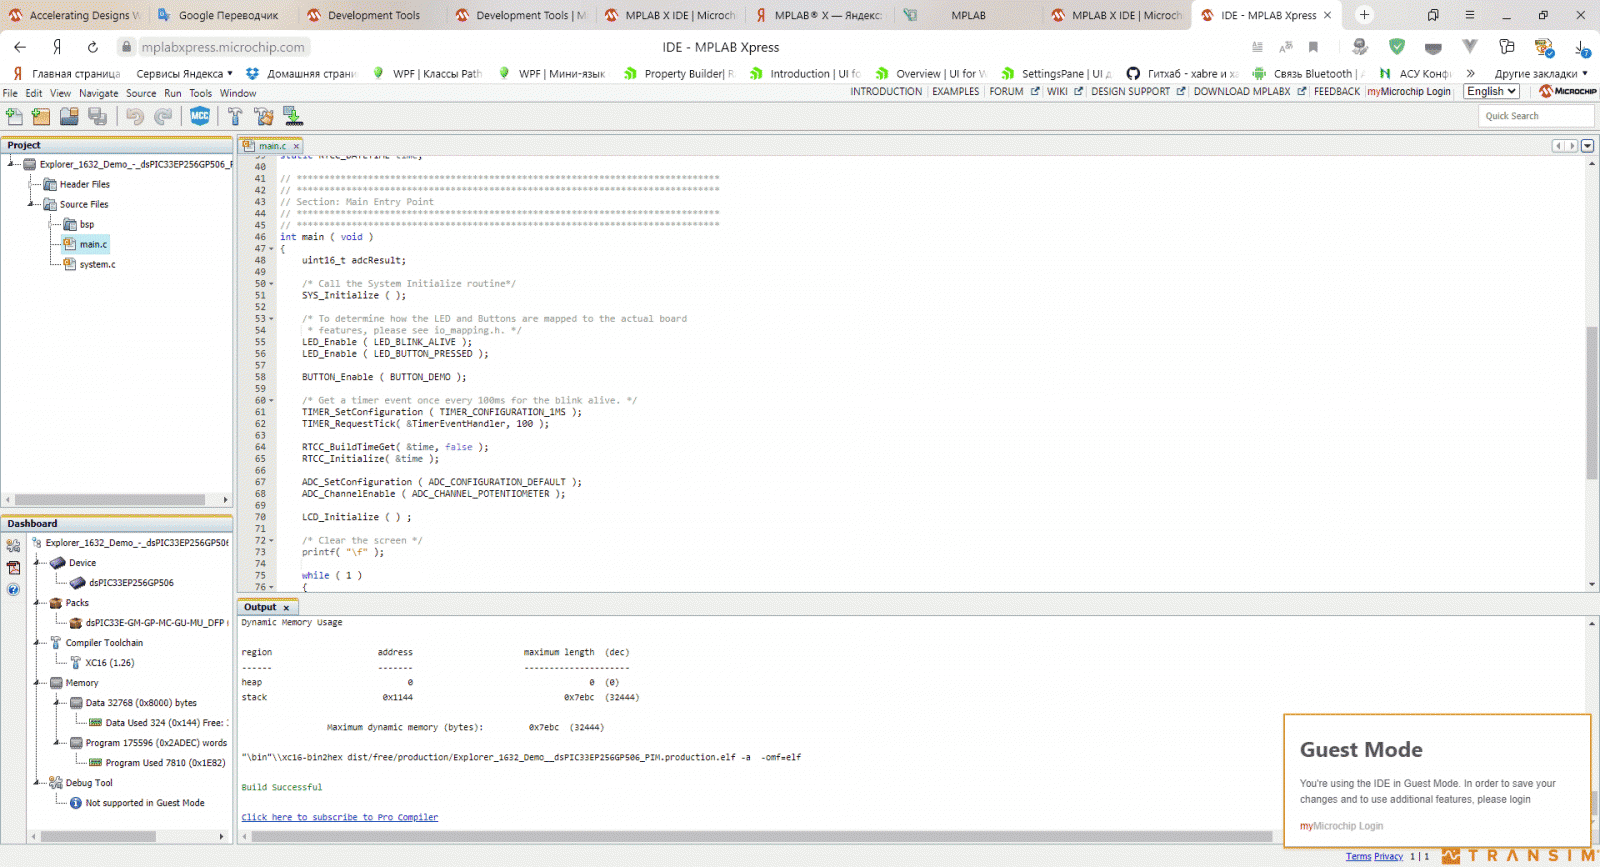Image resolution: width=1600 pixels, height=867 pixels.
Task: Click into the Quick Search field
Action: [1535, 116]
